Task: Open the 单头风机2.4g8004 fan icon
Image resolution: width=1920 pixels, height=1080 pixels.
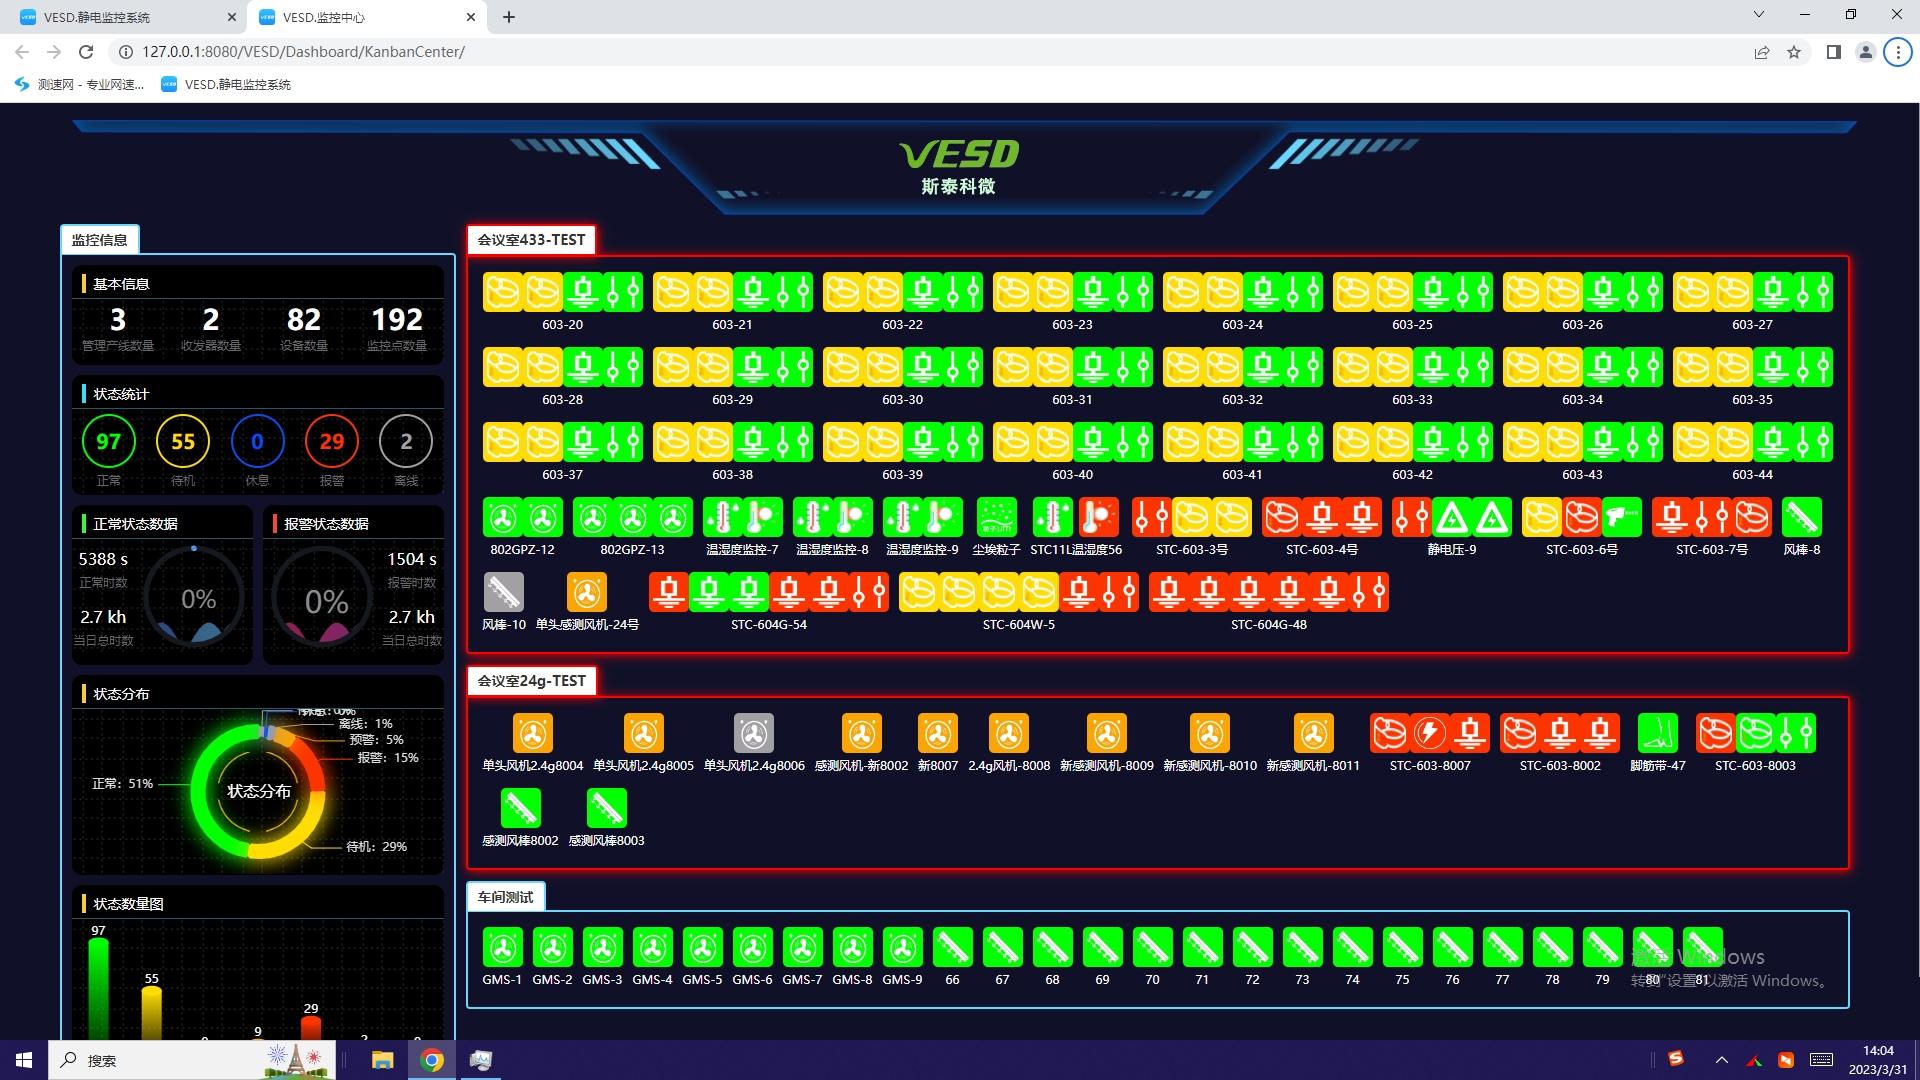Action: (x=533, y=734)
